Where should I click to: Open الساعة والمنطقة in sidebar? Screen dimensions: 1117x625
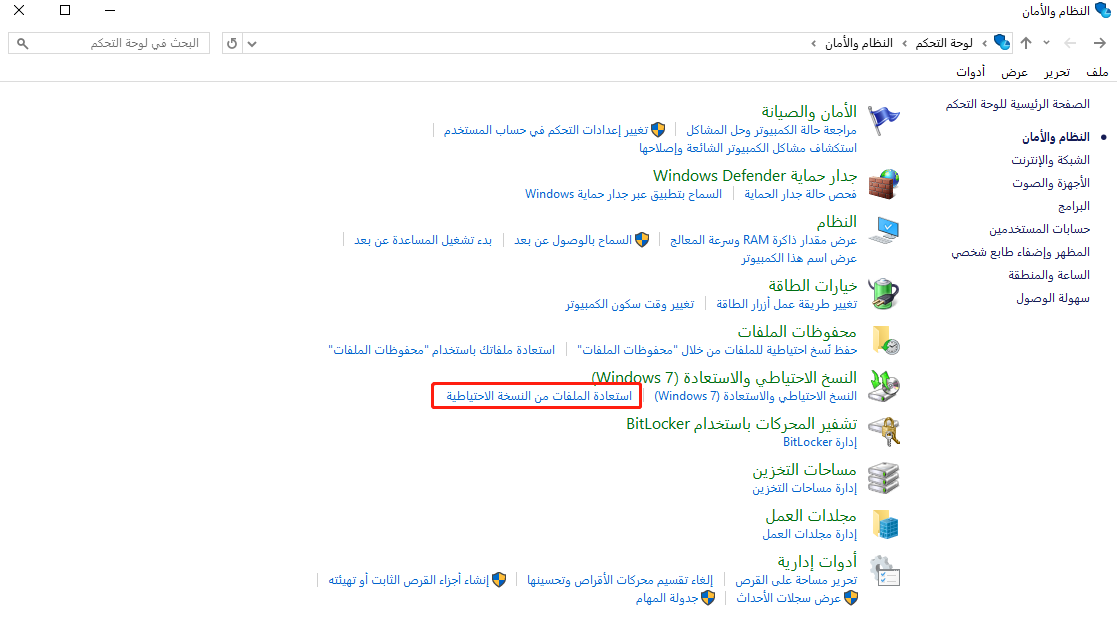pos(1049,275)
